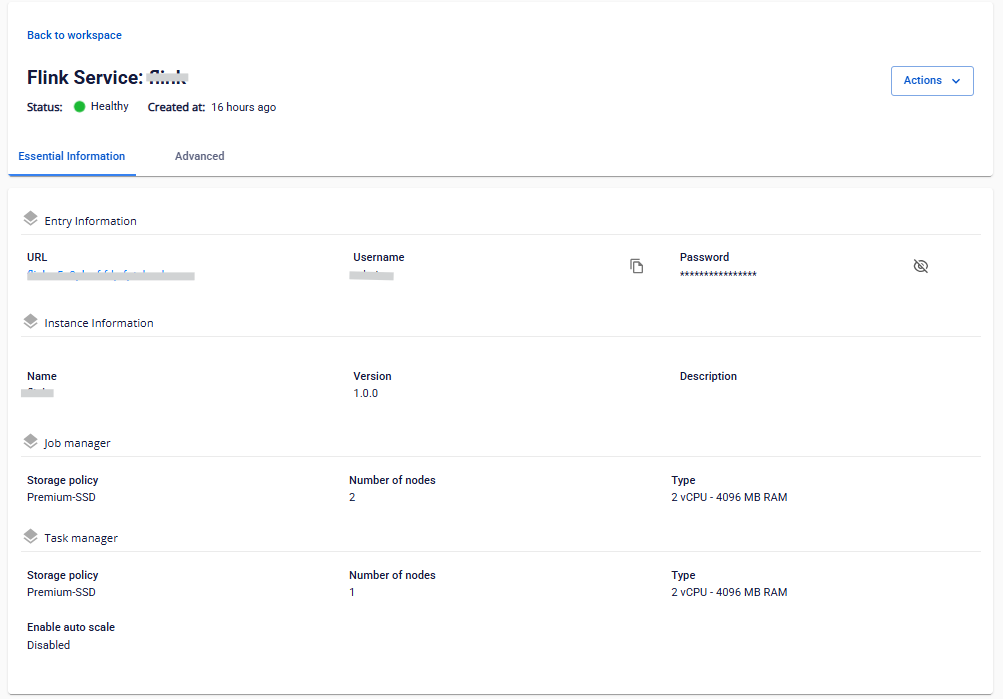This screenshot has height=699, width=1003.
Task: Click Task manager number of nodes value 1
Action: click(x=352, y=592)
